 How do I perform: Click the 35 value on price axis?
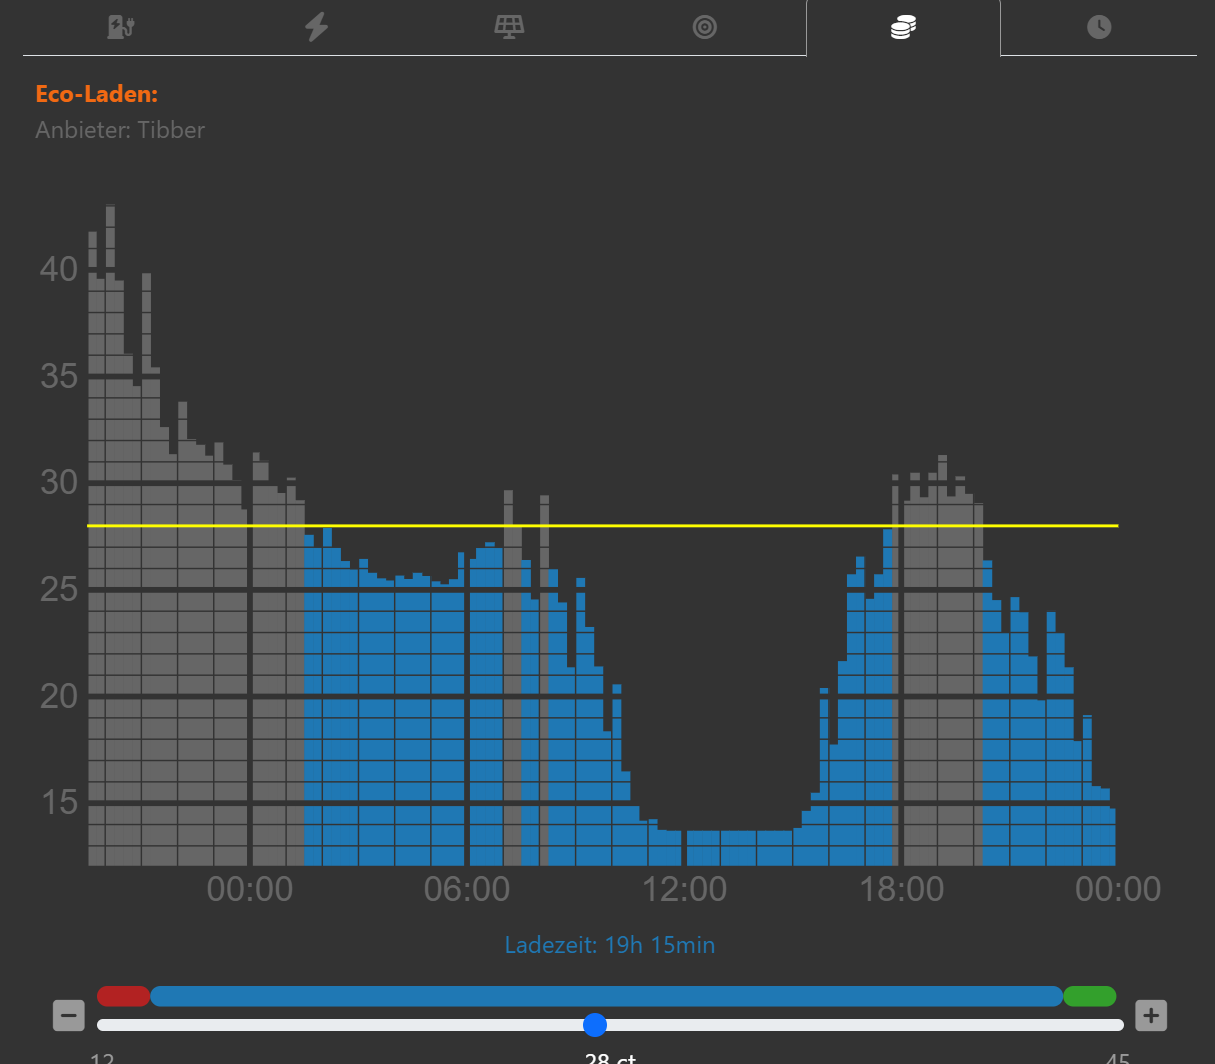point(59,376)
